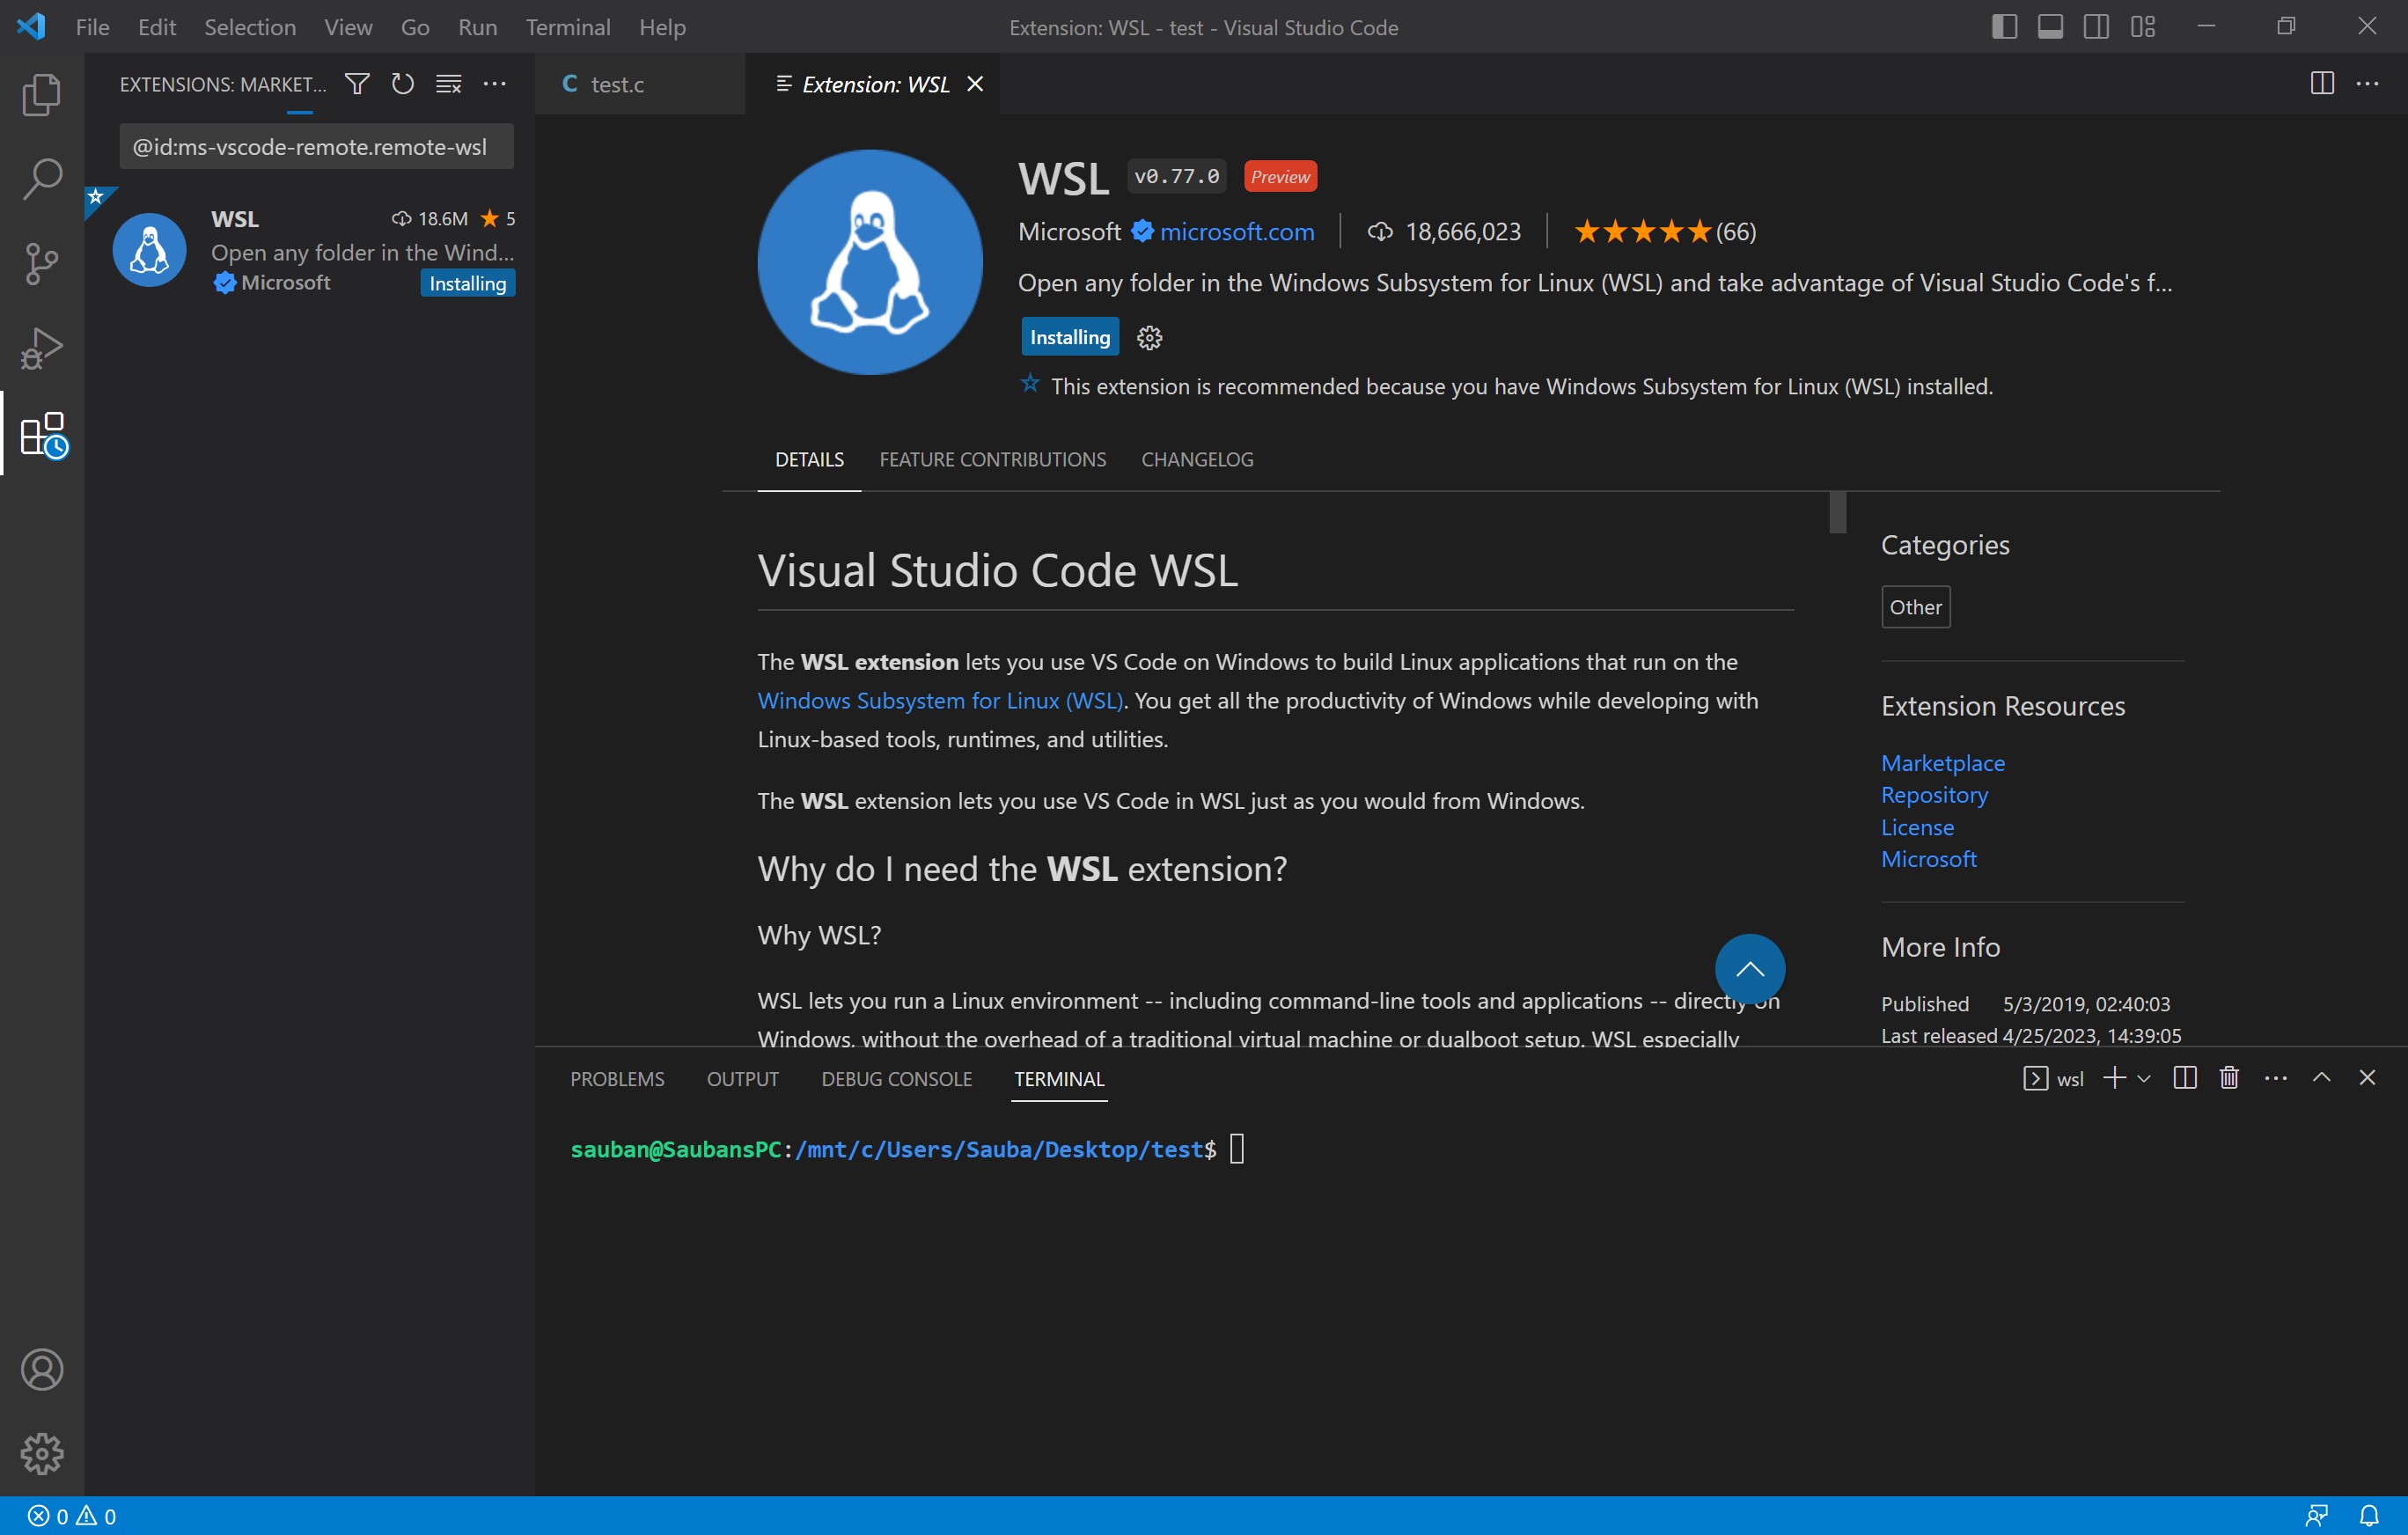
Task: Open the Search view in activity bar
Action: click(x=42, y=179)
